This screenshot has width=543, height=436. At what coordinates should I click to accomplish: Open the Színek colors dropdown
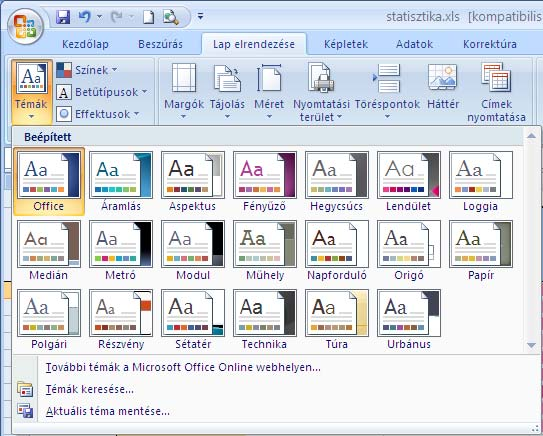(87, 70)
